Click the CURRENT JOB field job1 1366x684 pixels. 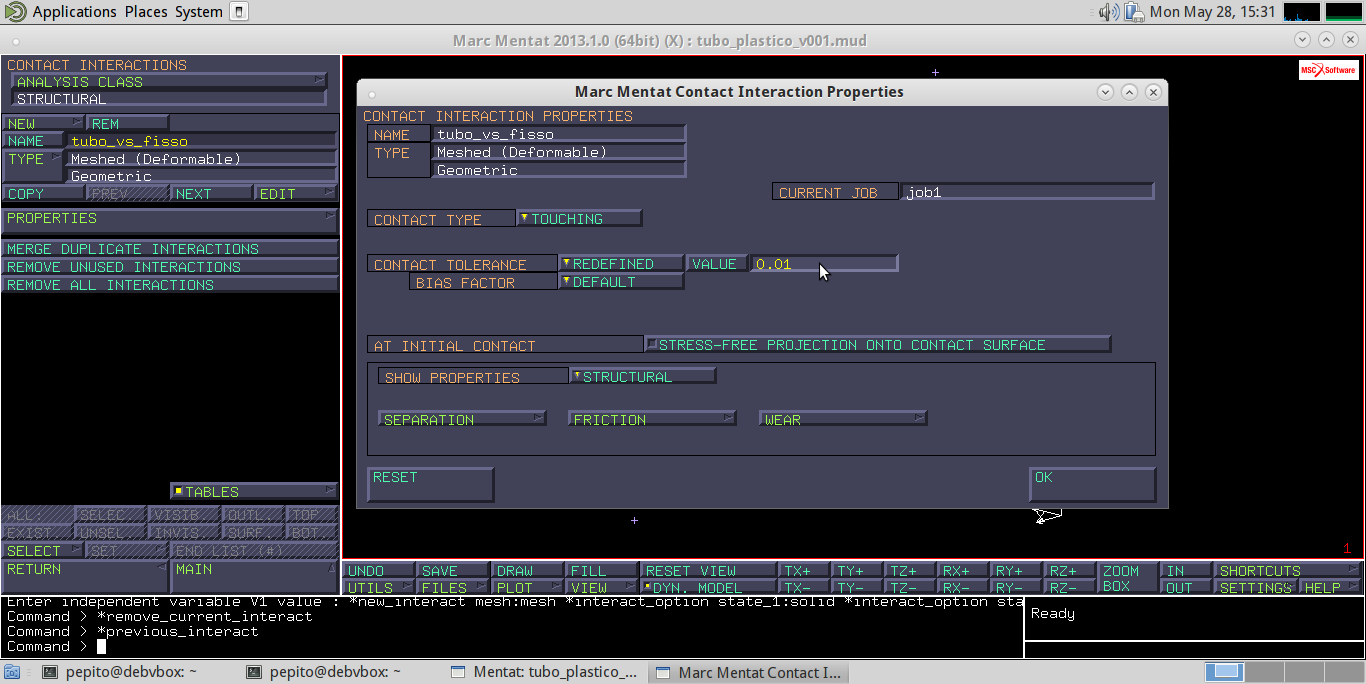pyautogui.click(x=1028, y=191)
